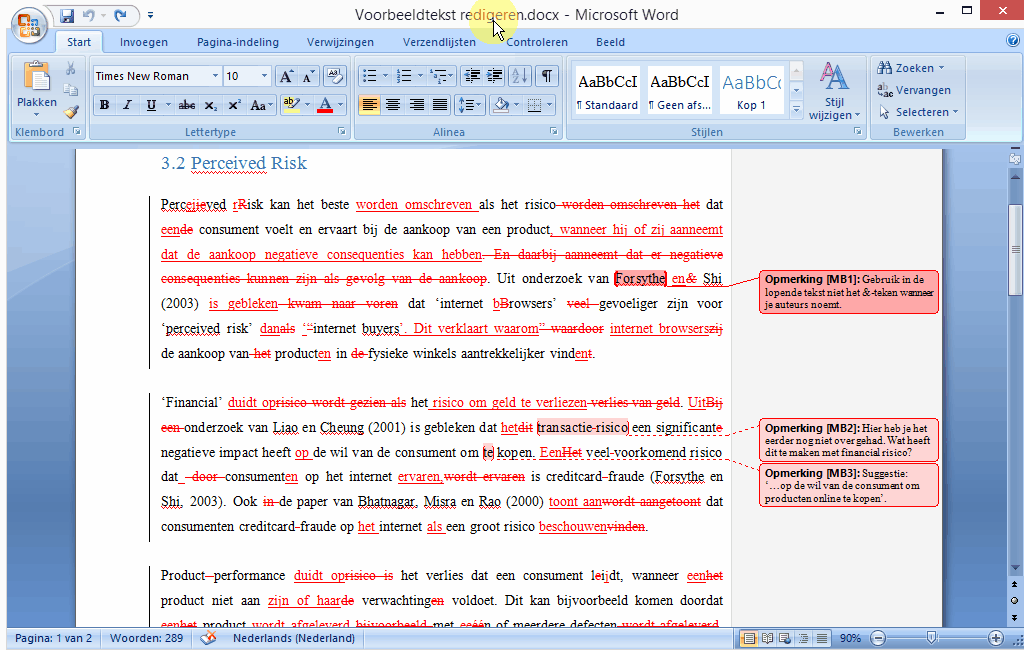Click Vervangen to replace text
The height and width of the screenshot is (650, 1024).
914,90
